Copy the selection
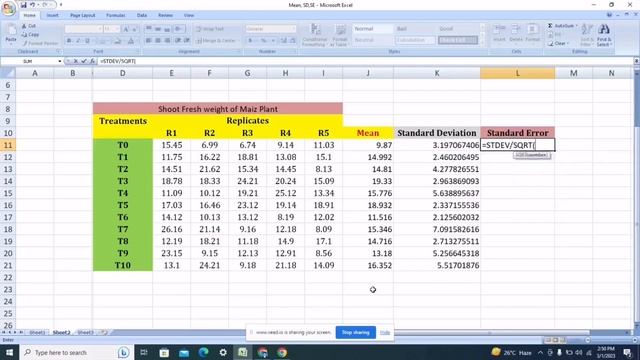The width and height of the screenshot is (640, 360). coord(31,34)
